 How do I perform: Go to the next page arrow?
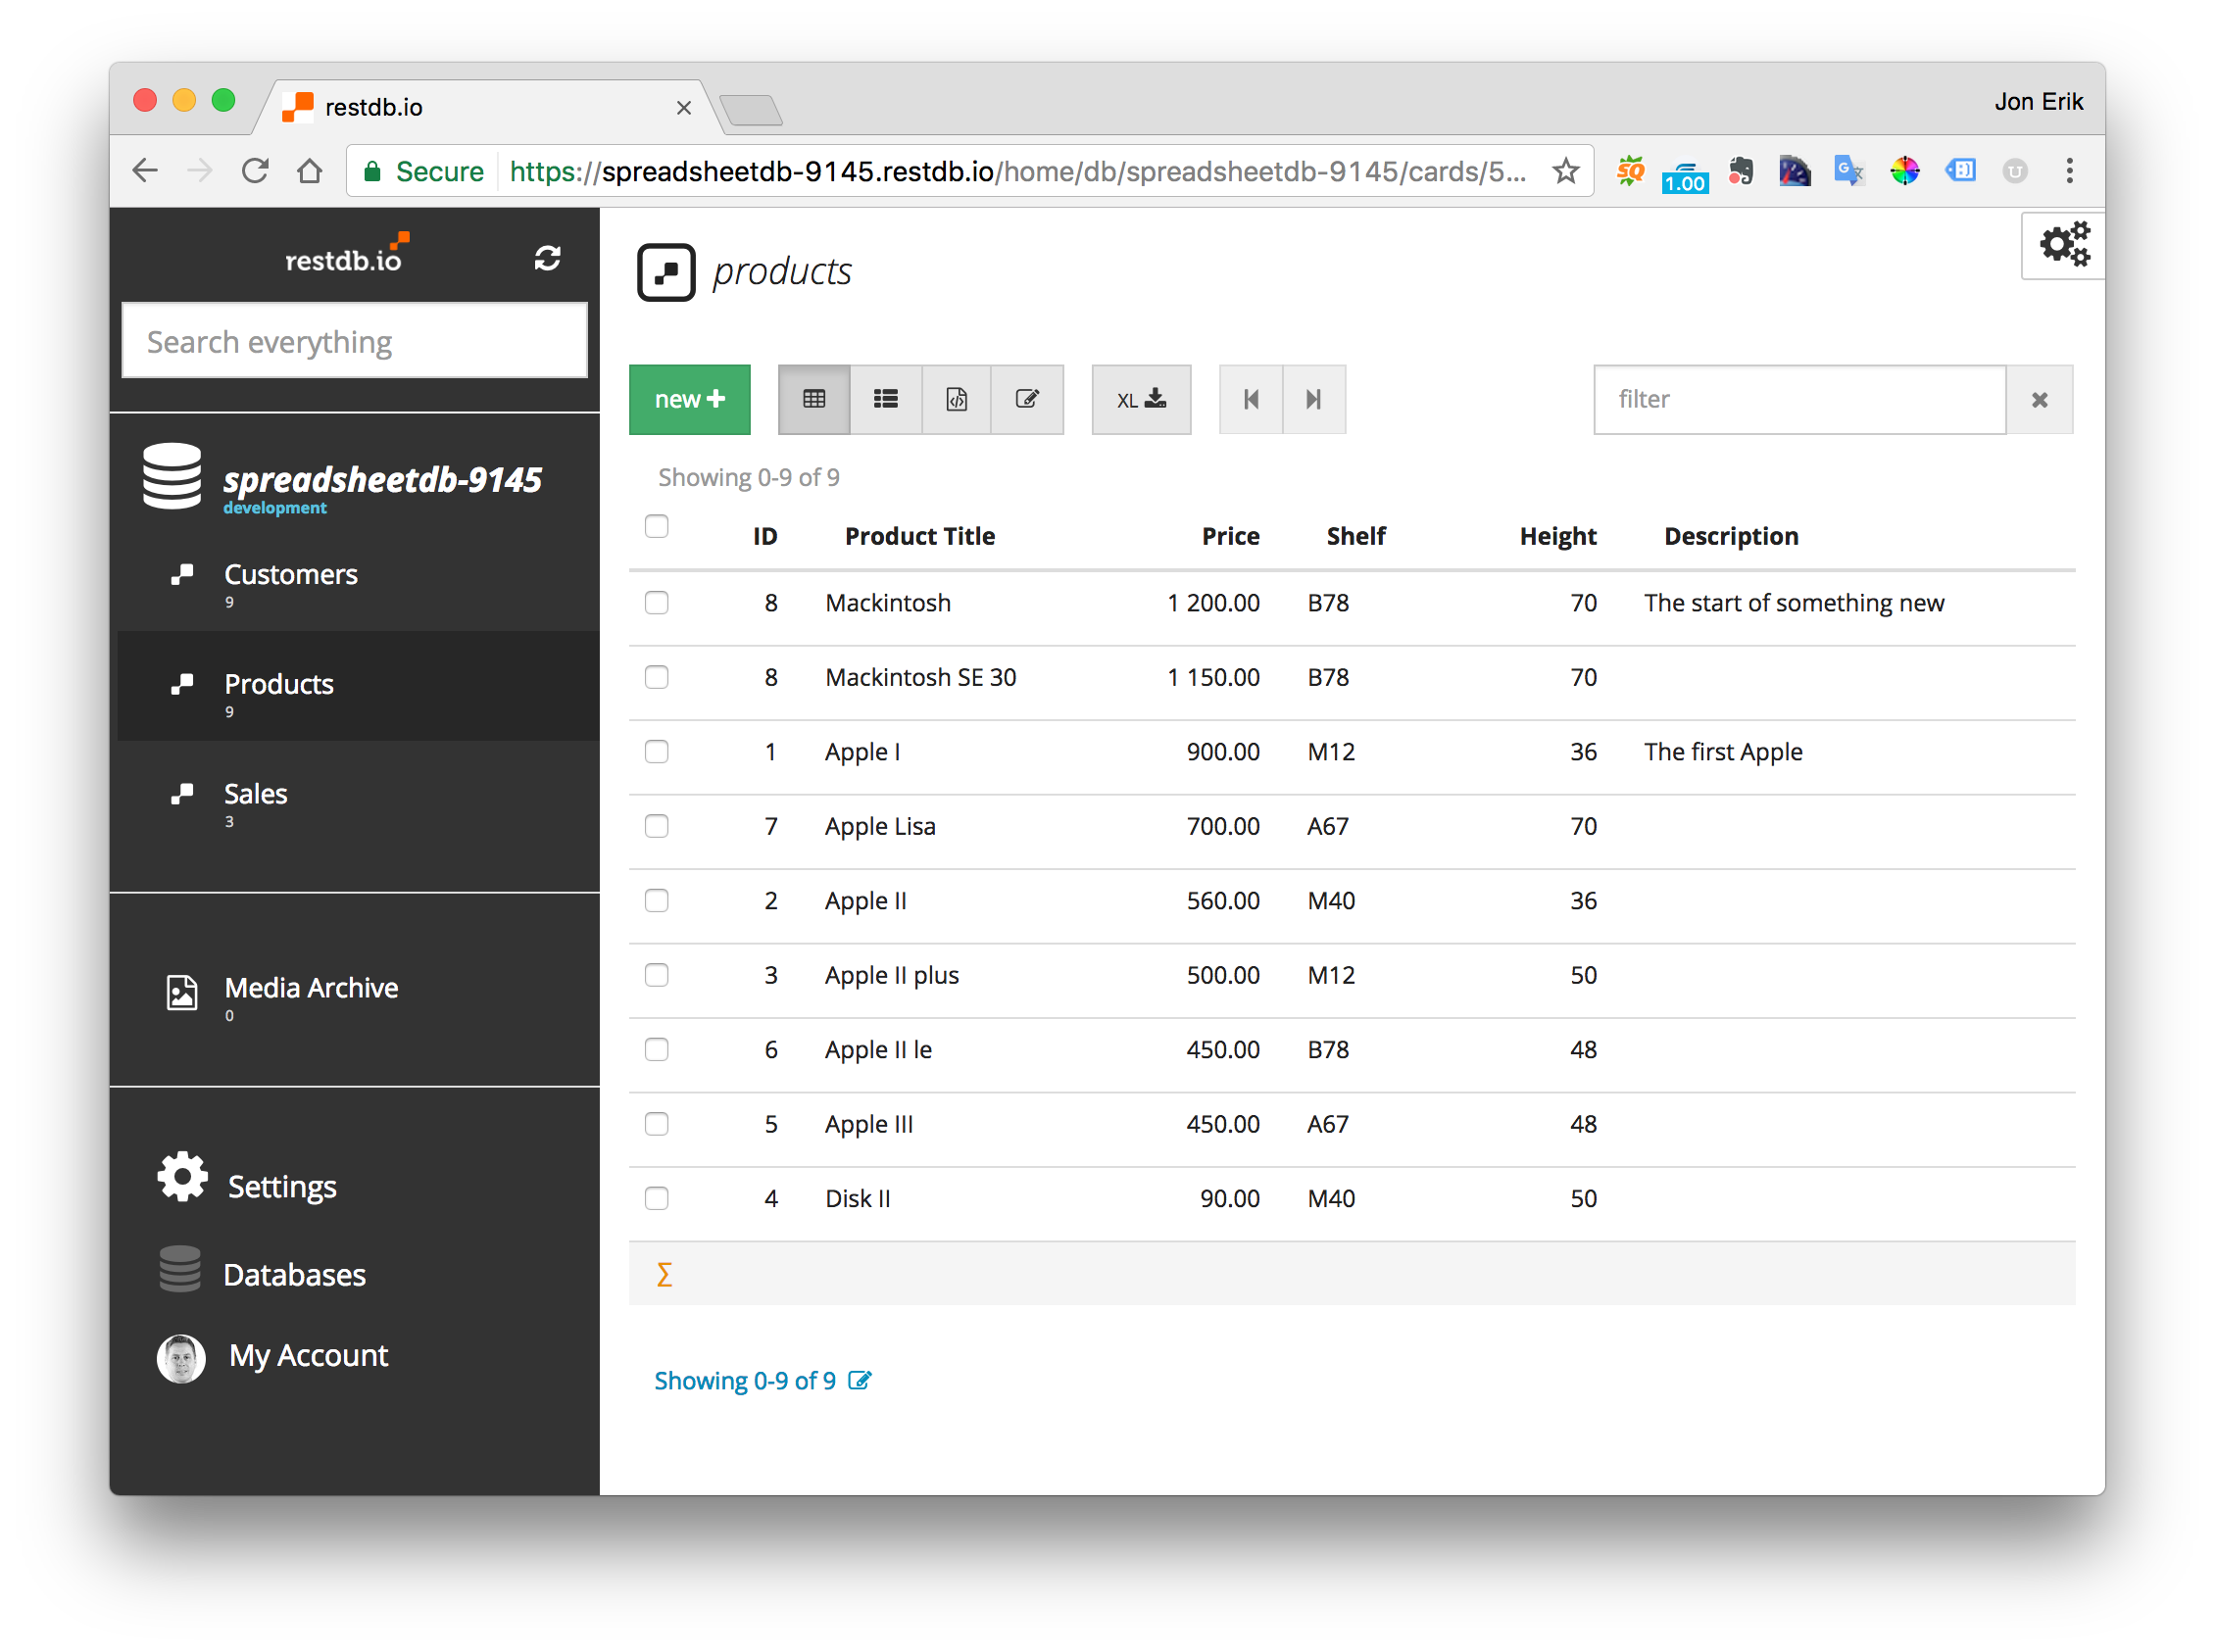click(1314, 399)
